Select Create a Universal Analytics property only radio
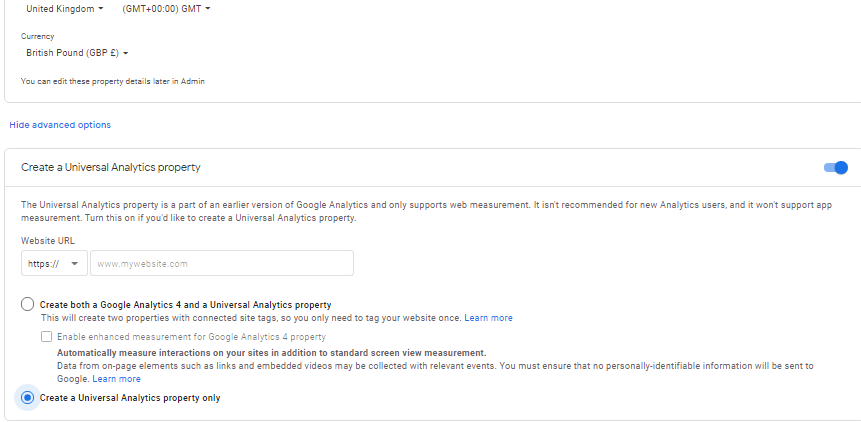861x423 pixels. pyautogui.click(x=28, y=398)
